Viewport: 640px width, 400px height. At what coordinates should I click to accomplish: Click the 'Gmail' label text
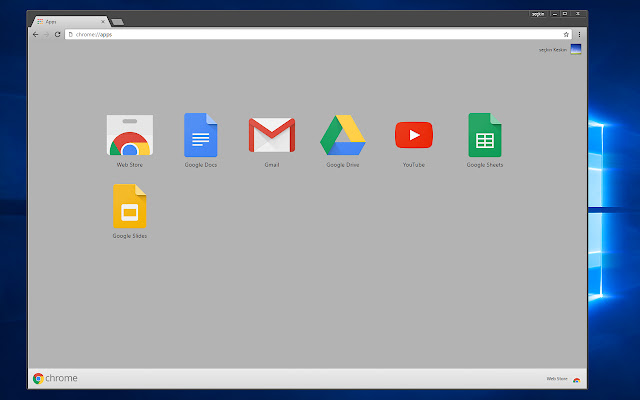[x=272, y=165]
